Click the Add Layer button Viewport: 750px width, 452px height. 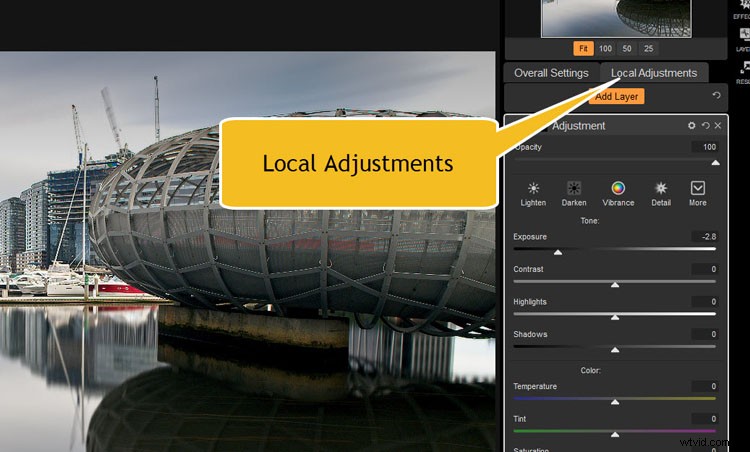tap(617, 97)
